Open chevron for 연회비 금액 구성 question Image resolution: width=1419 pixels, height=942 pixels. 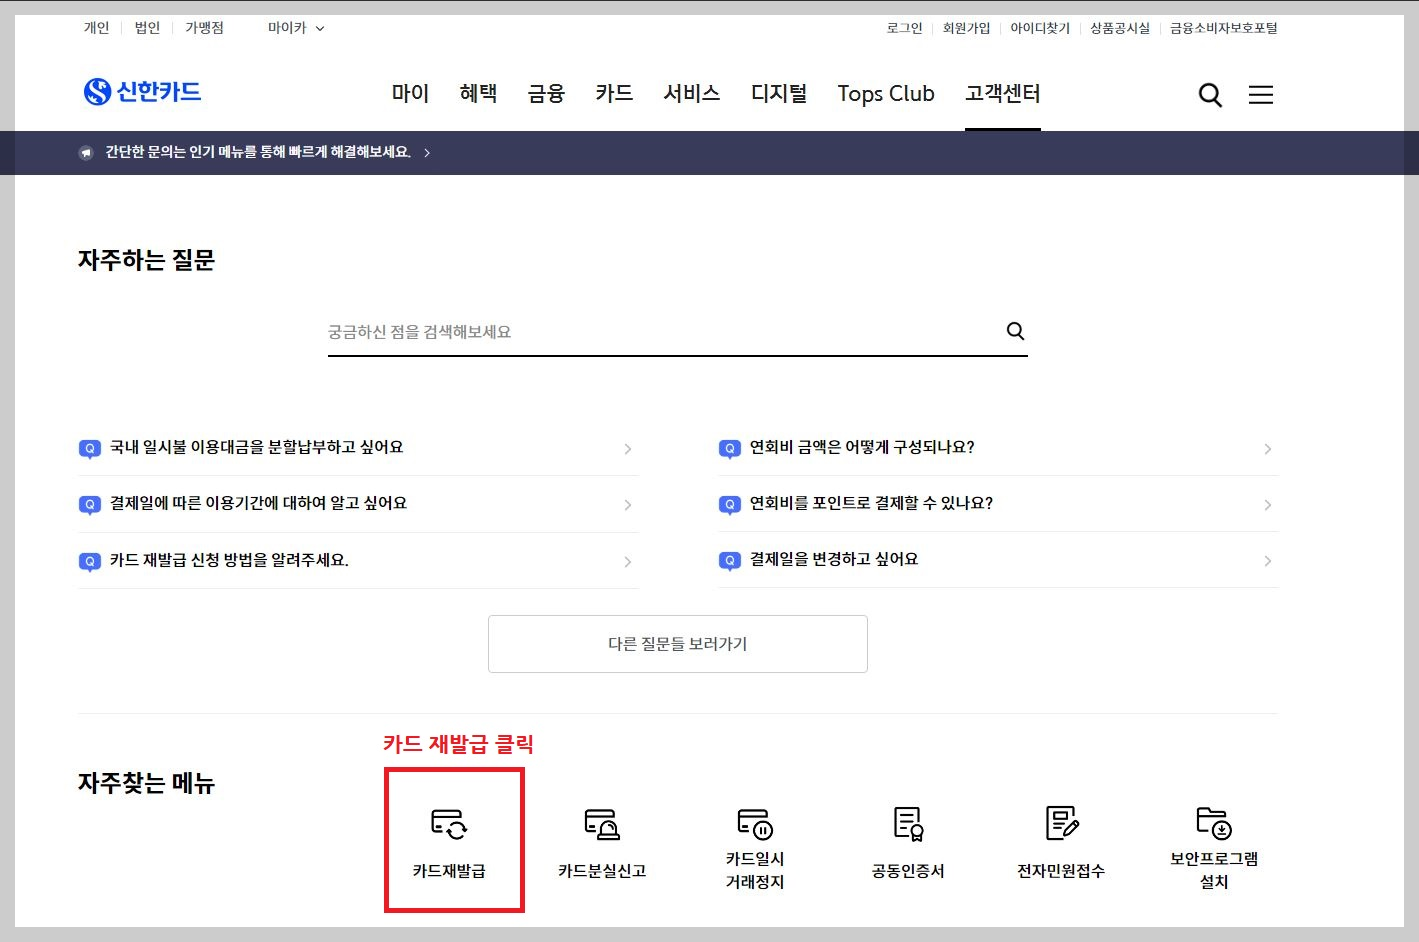[1267, 449]
